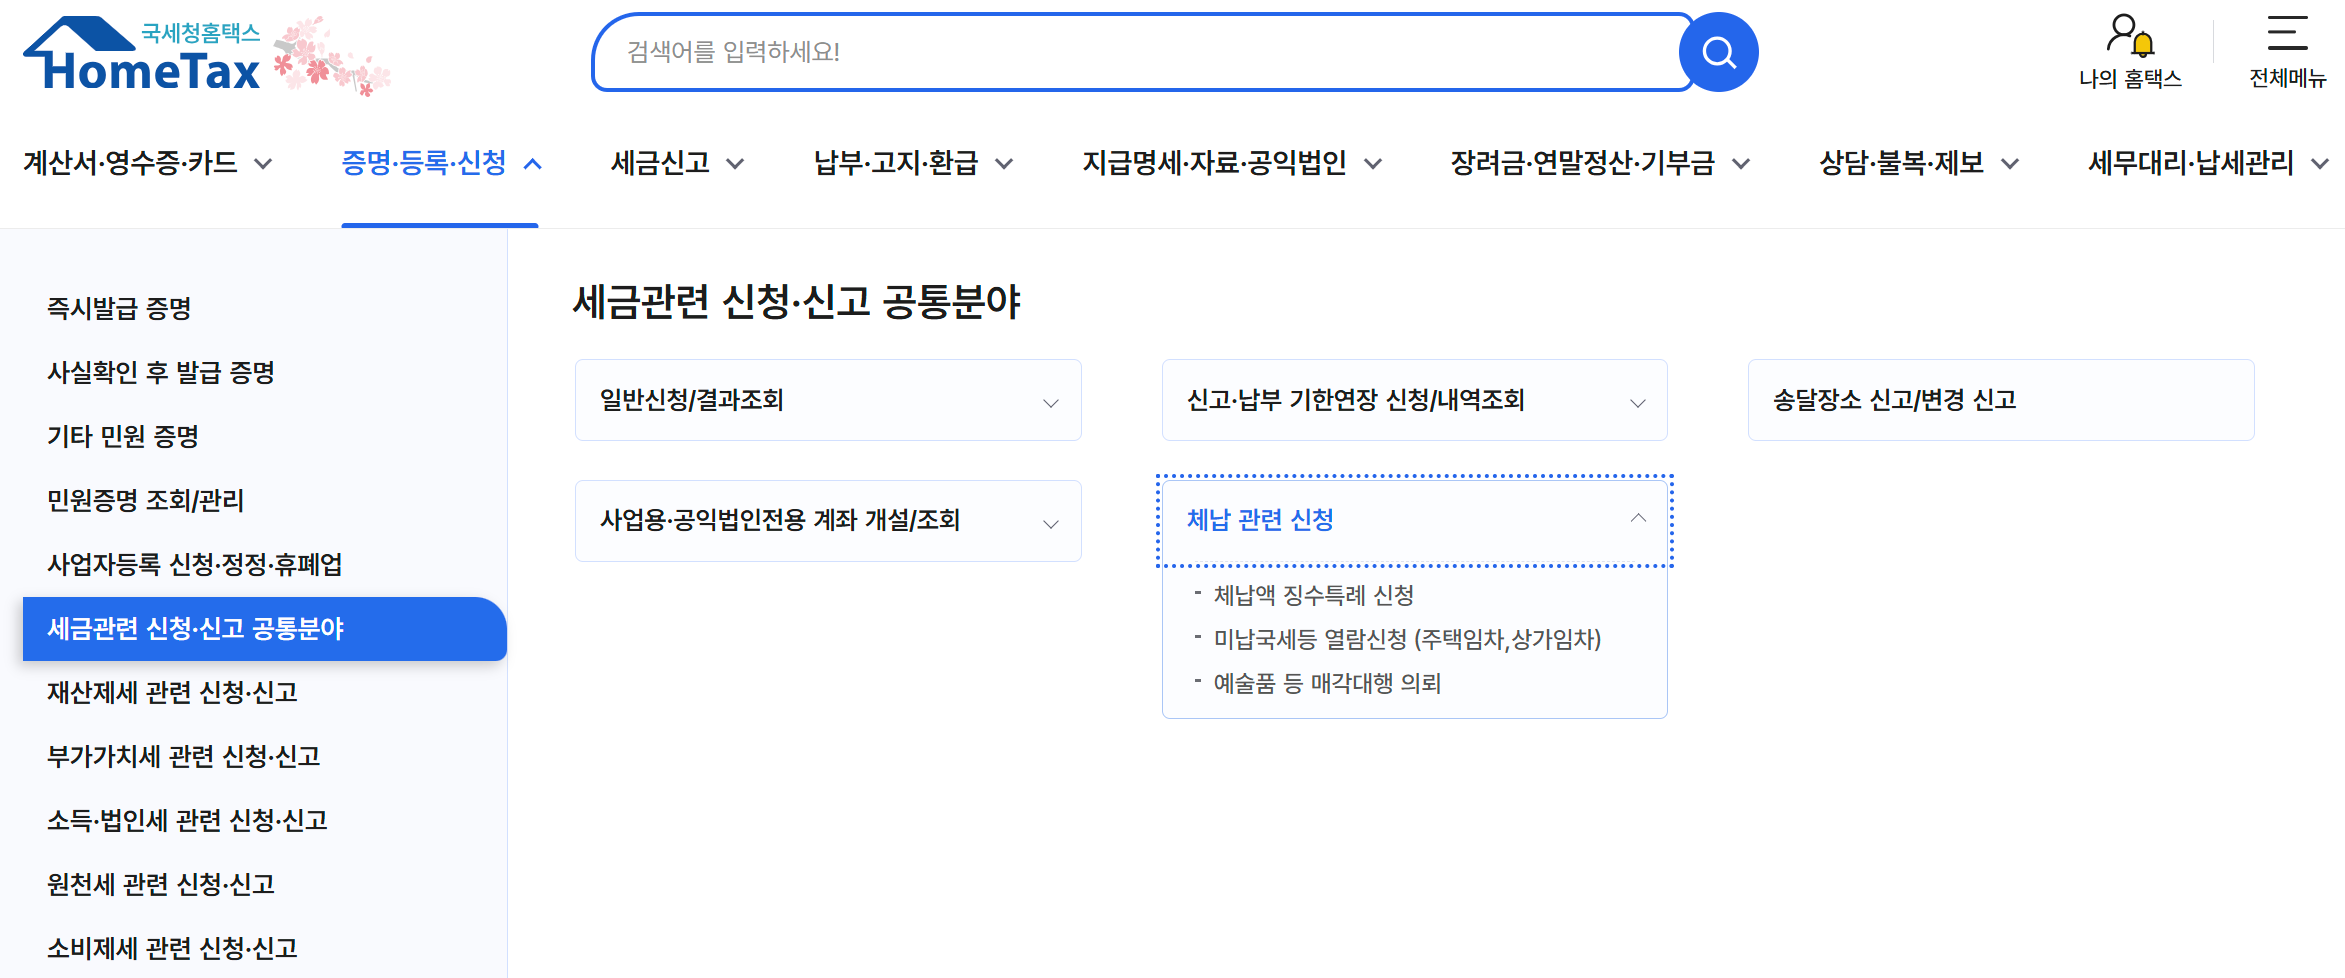This screenshot has width=2345, height=978.
Task: Open 부가가치세 관련 신청·신고 sidebar item
Action: [x=185, y=757]
